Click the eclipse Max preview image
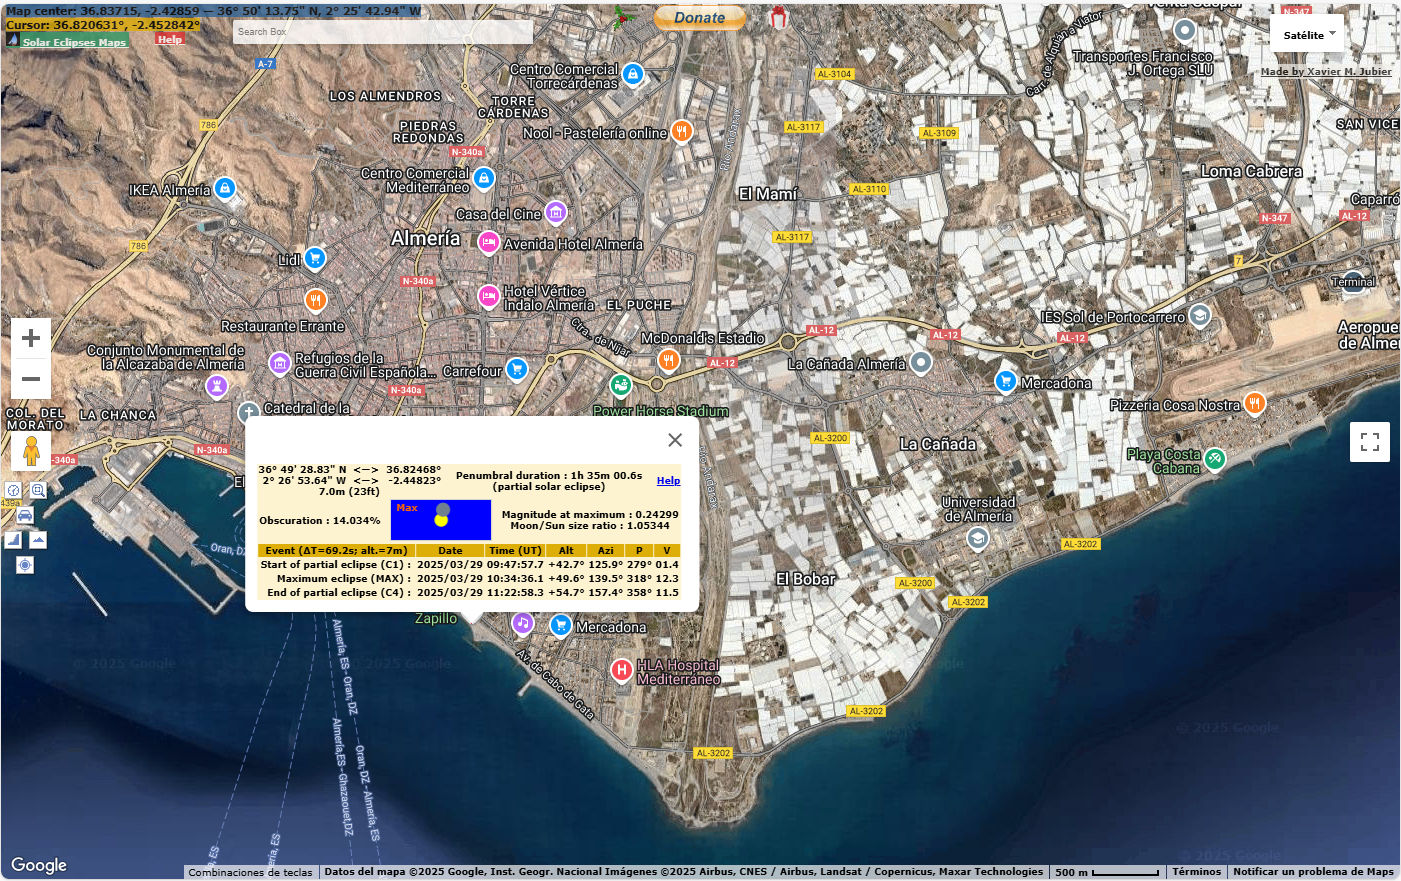Viewport: 1401px width, 881px height. 440,520
